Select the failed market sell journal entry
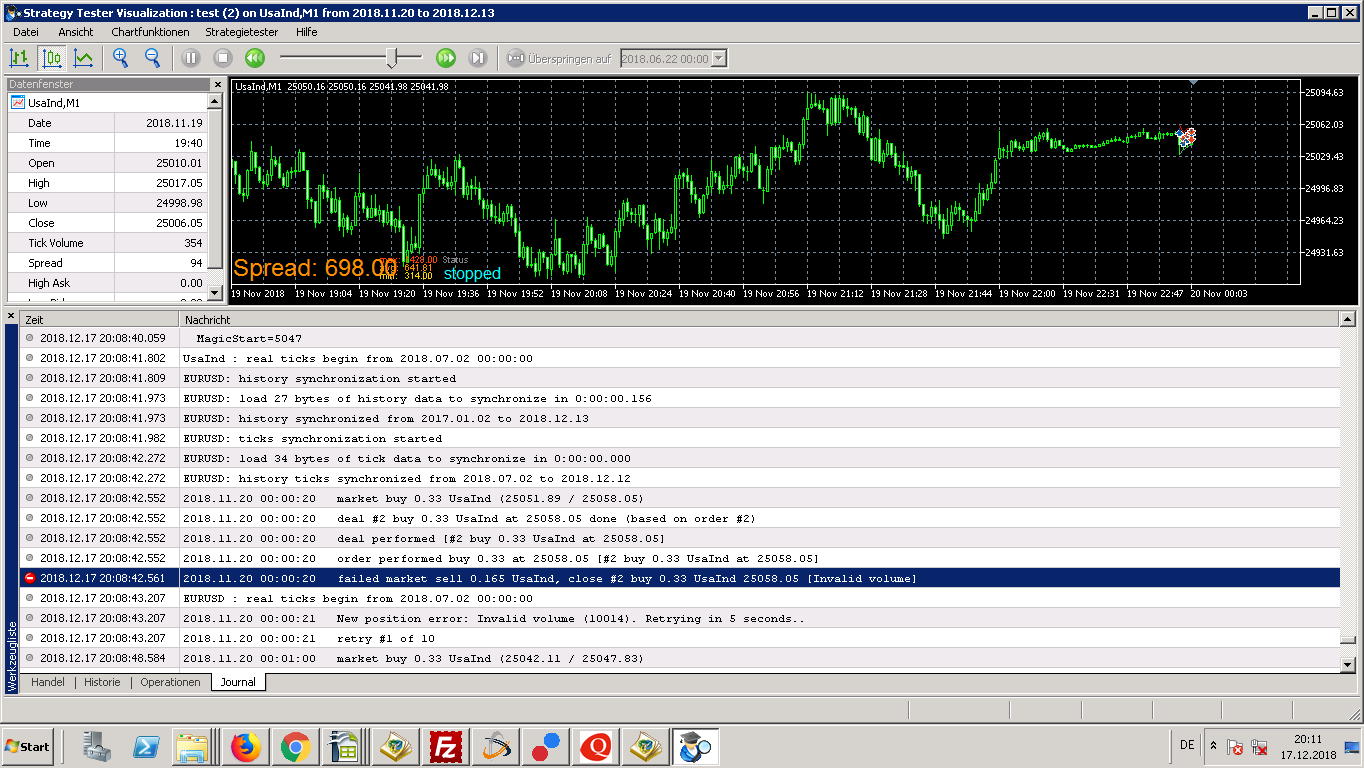Image resolution: width=1364 pixels, height=768 pixels. (x=679, y=578)
